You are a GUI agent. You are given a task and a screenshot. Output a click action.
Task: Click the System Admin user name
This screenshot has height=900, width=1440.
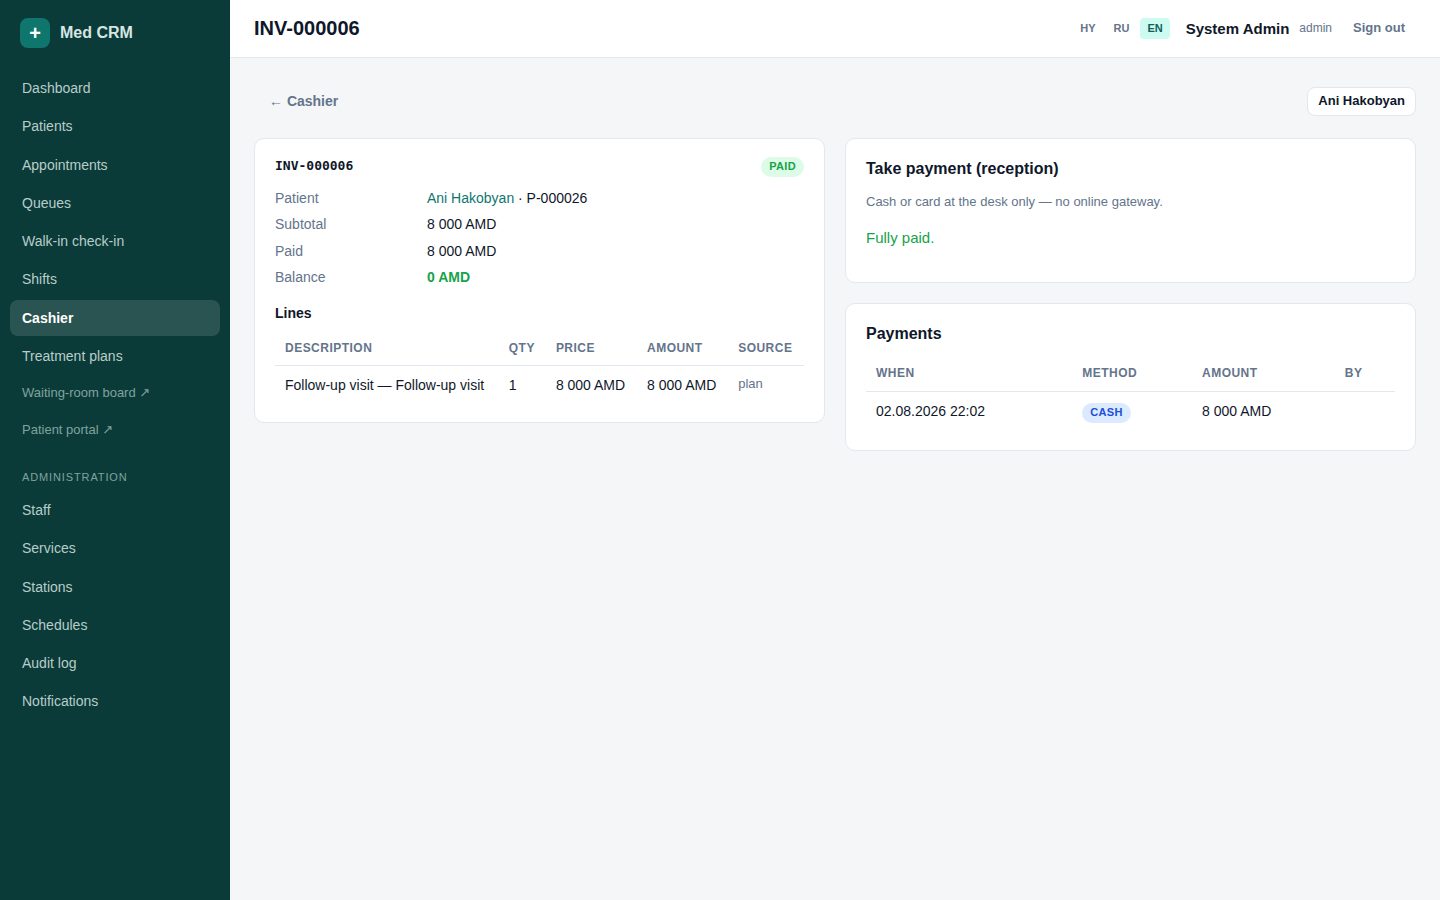pos(1237,29)
